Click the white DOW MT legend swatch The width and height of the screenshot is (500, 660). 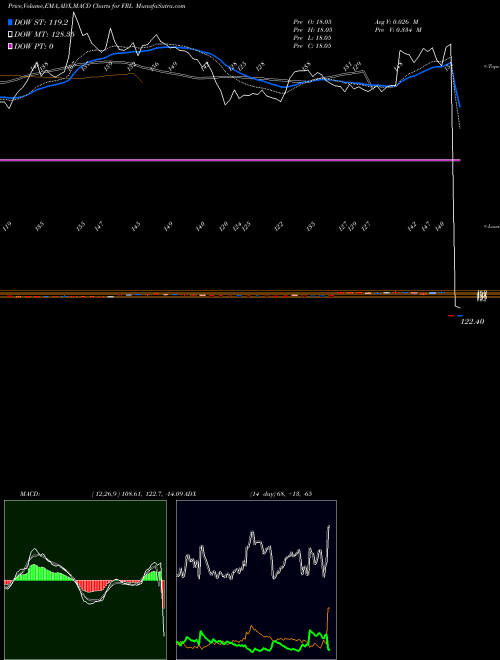10,35
